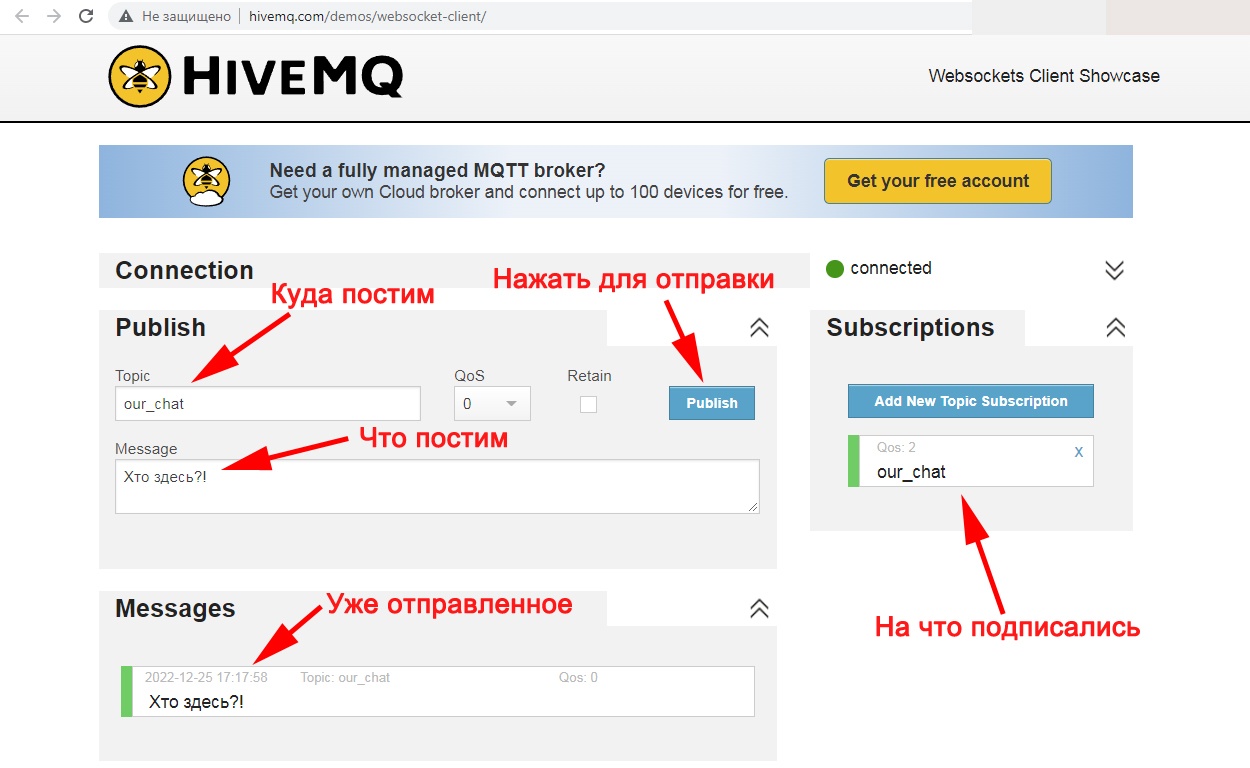Click the browser forward arrow icon
Viewport: 1250px width, 768px height.
pyautogui.click(x=53, y=16)
